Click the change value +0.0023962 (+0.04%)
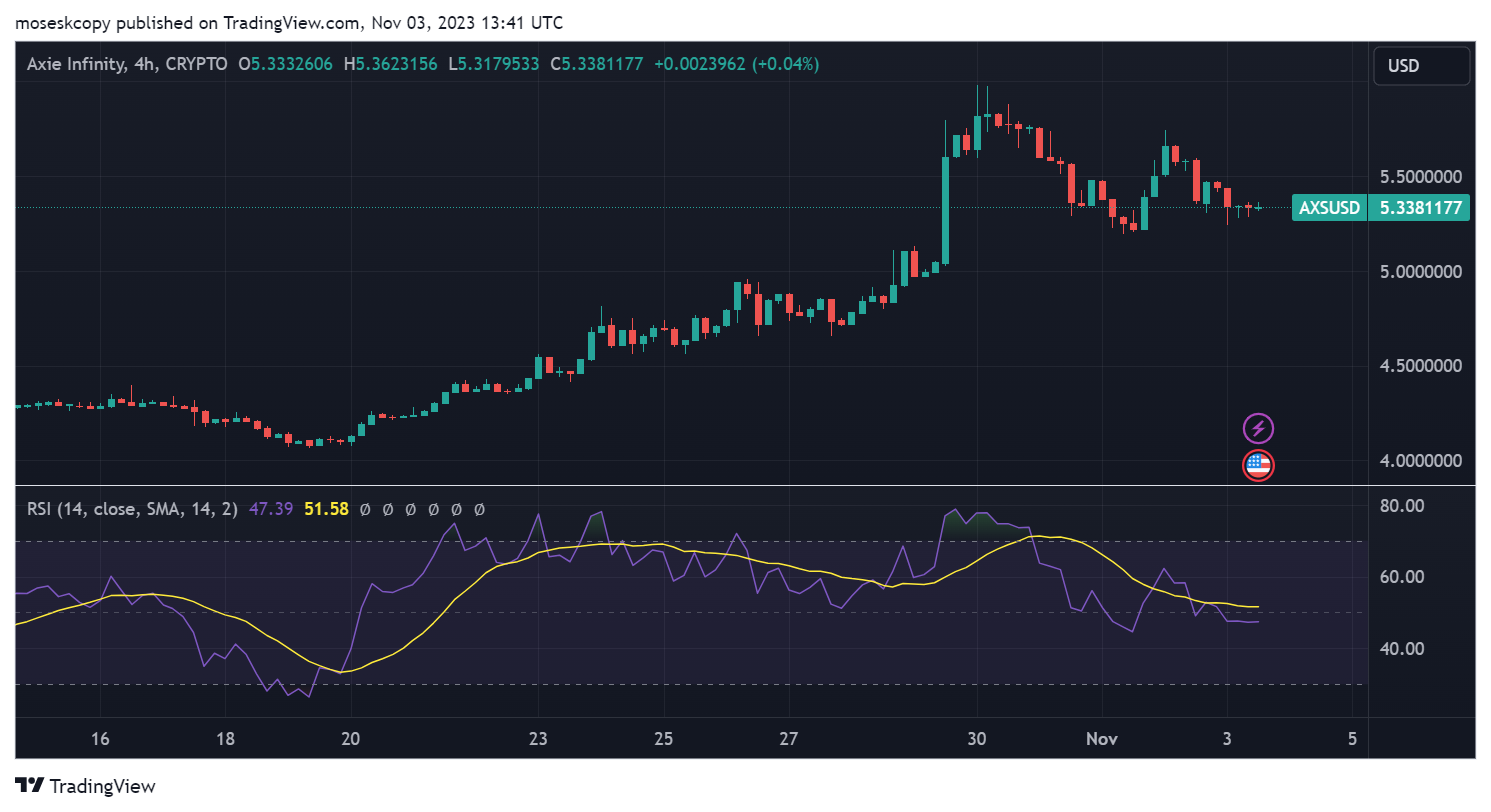The image size is (1491, 812). tap(736, 64)
